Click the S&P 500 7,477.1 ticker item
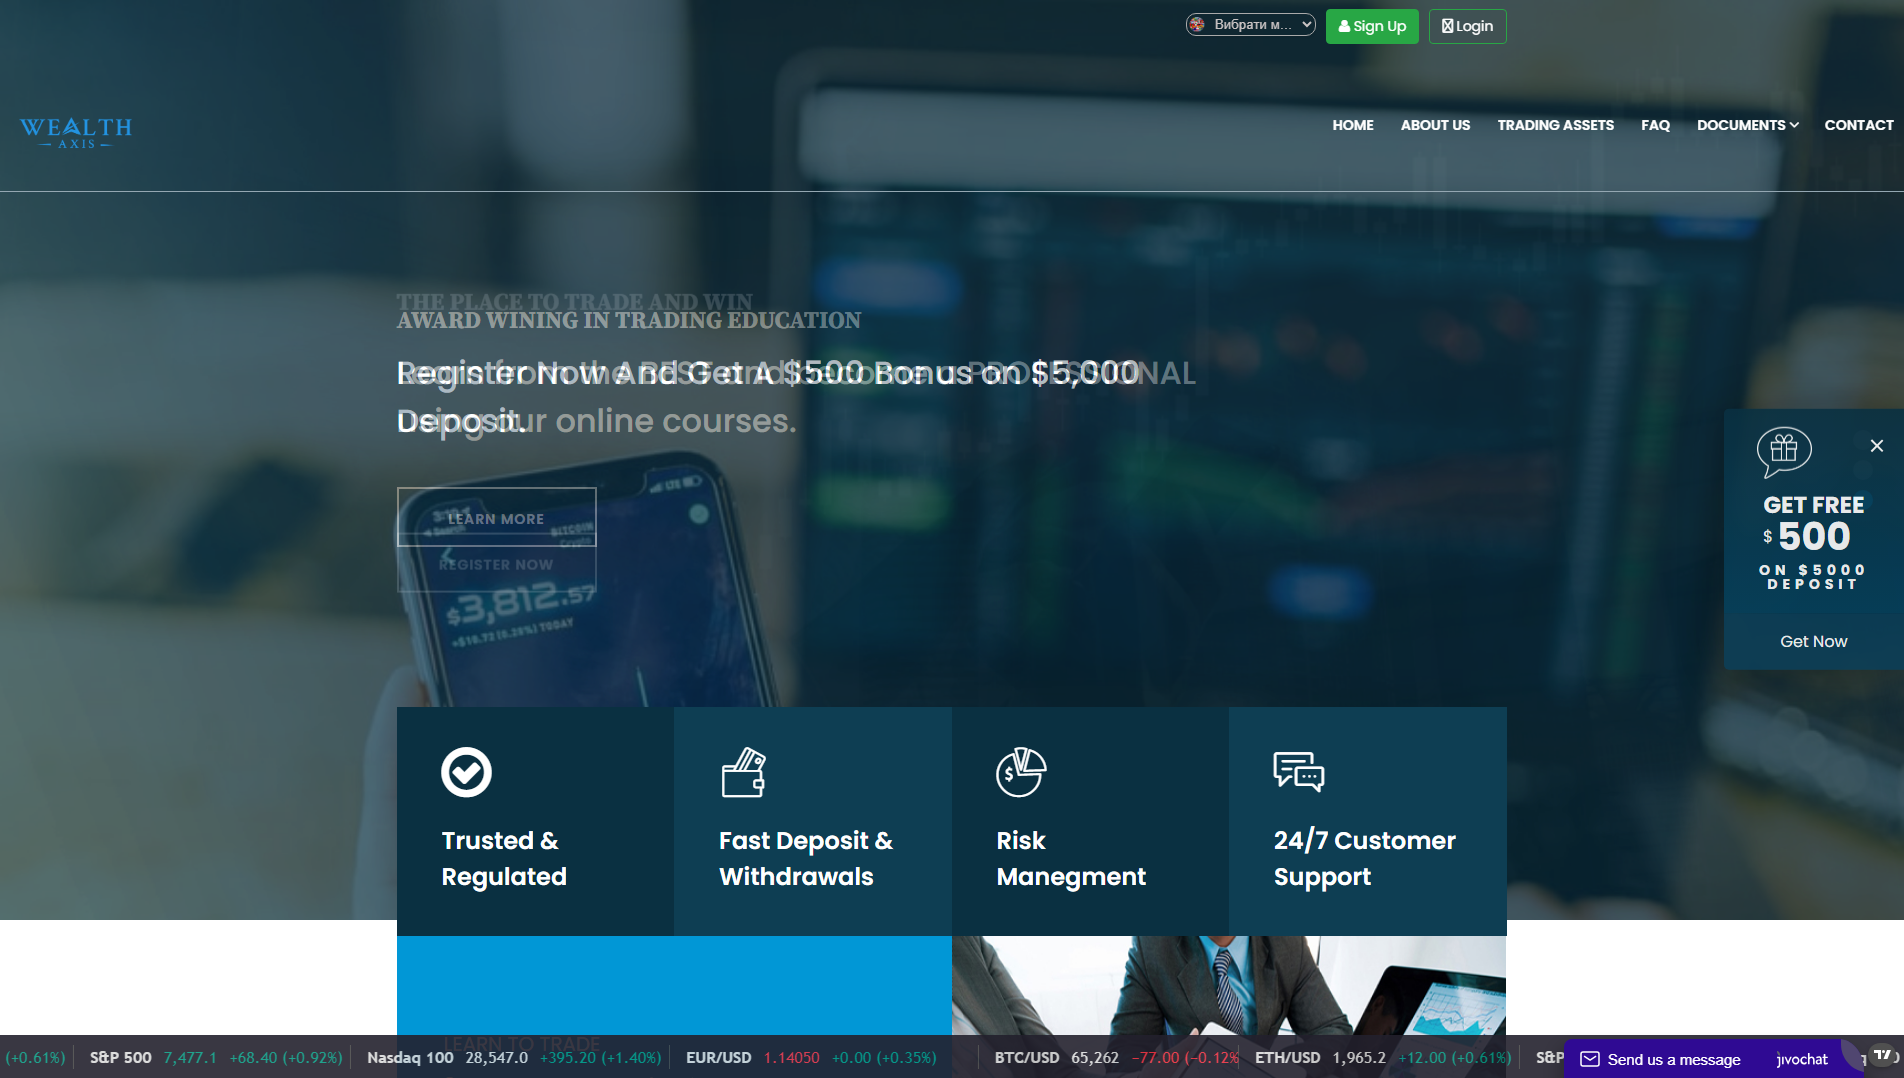The height and width of the screenshot is (1078, 1904). pos(216,1058)
